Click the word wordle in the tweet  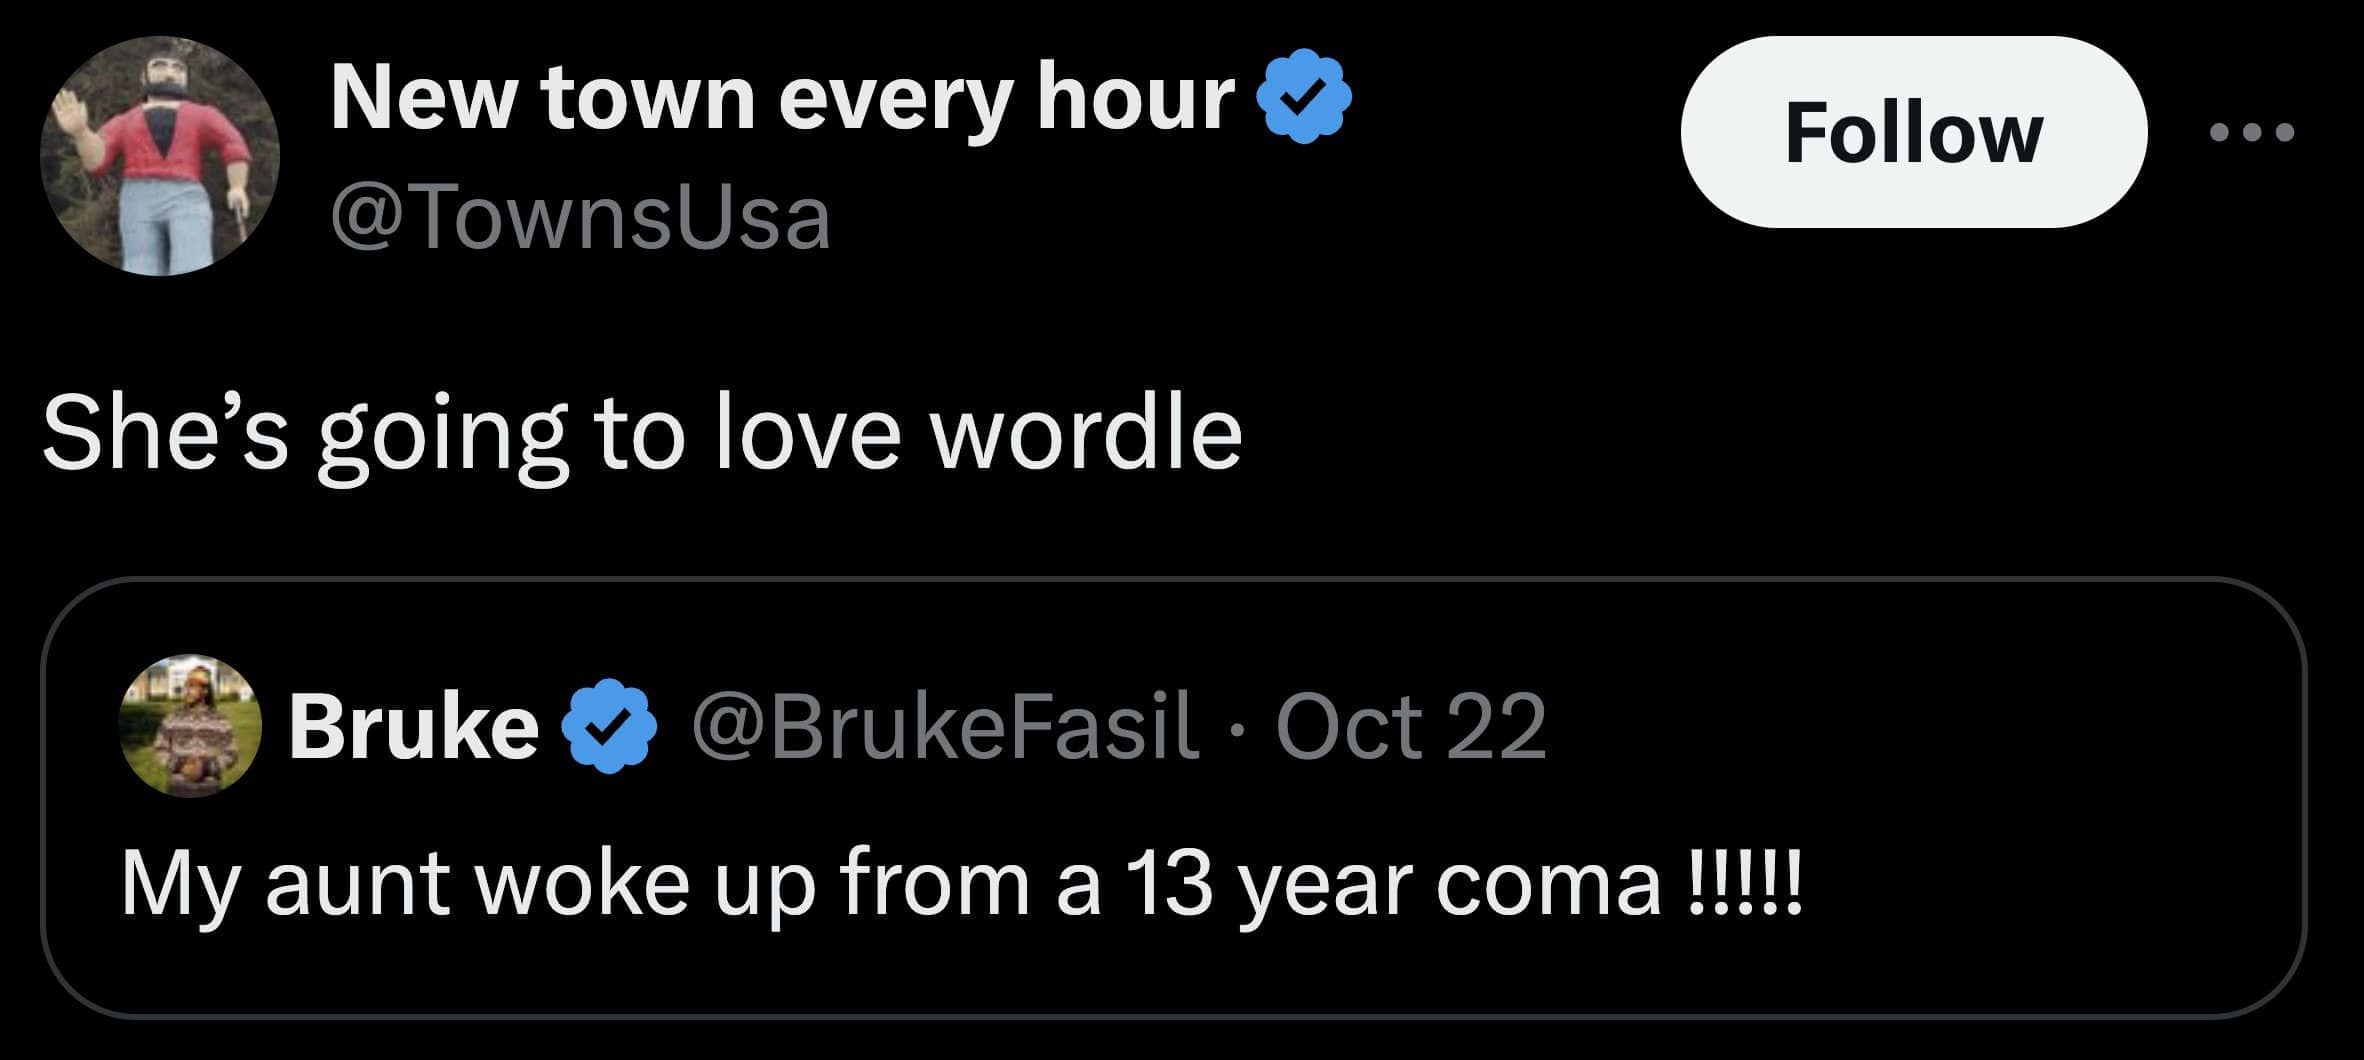(1086, 433)
